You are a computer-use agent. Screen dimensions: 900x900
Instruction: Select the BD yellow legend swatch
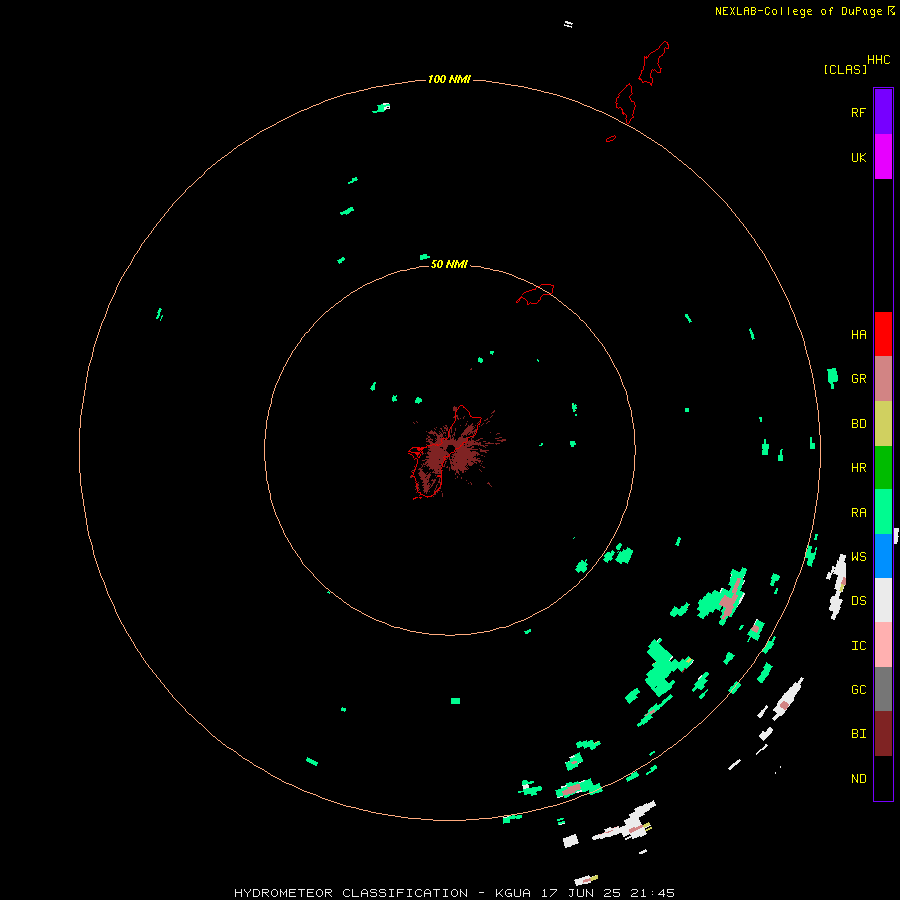point(883,424)
